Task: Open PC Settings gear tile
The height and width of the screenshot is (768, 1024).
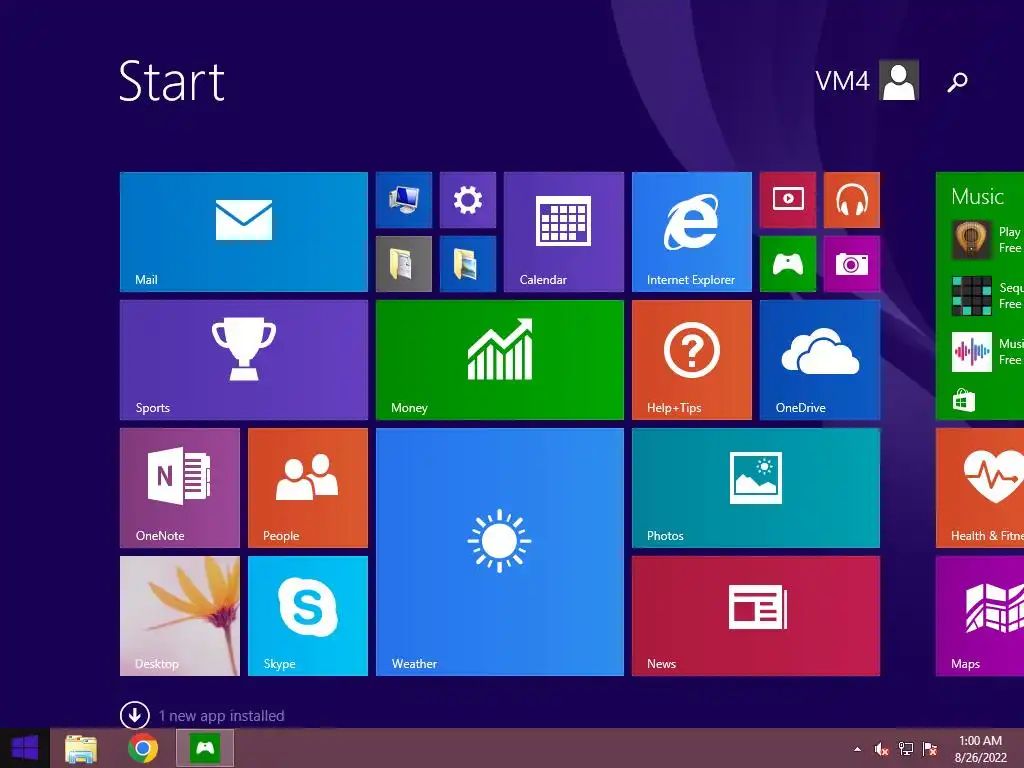Action: coord(468,200)
